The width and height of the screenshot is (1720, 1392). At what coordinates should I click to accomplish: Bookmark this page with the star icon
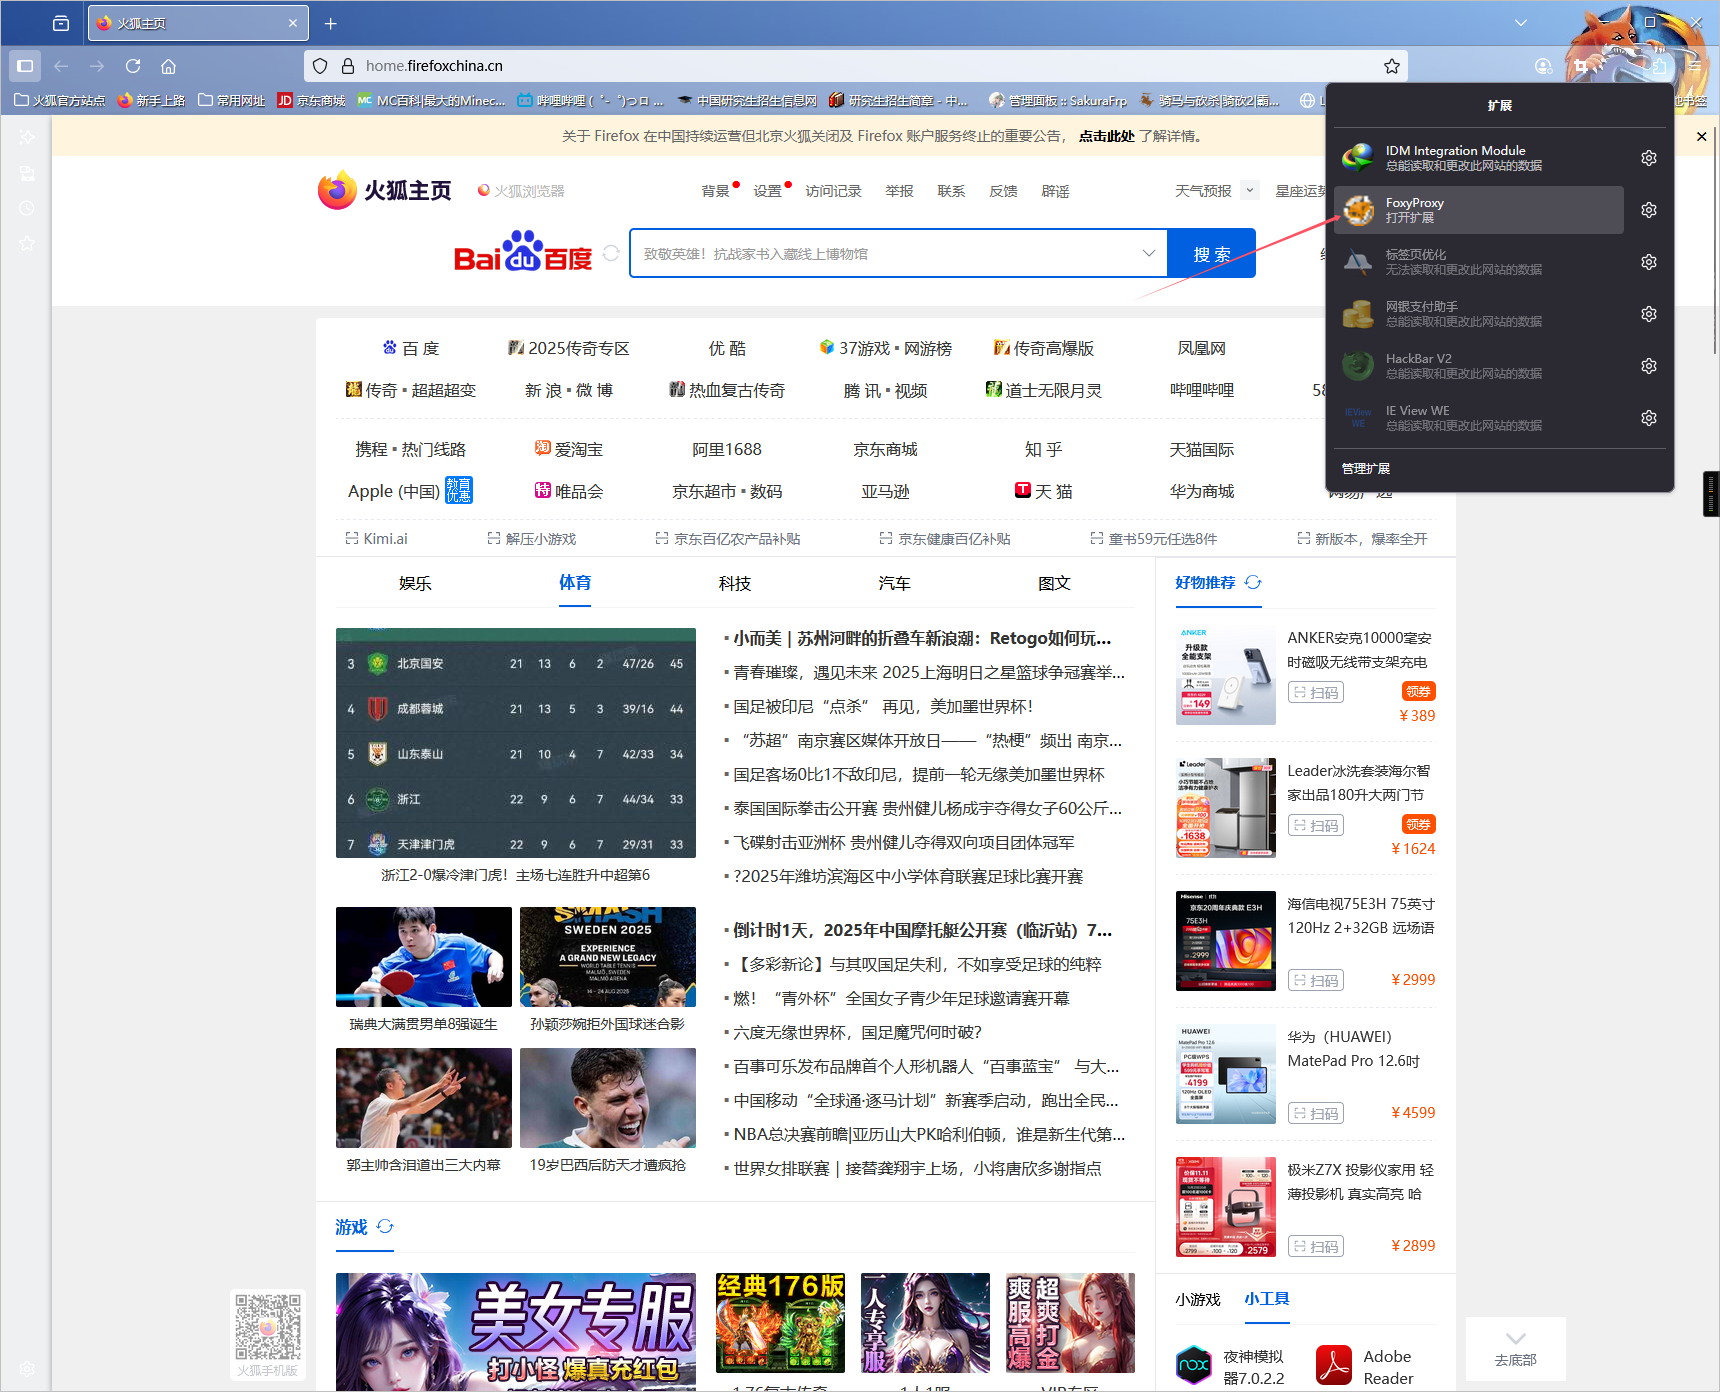click(x=1391, y=66)
